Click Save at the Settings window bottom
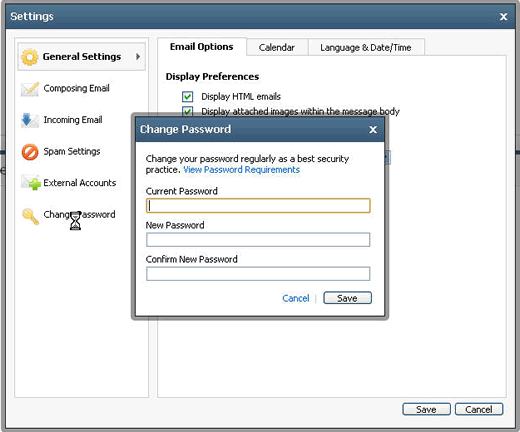The image size is (520, 432). (x=426, y=409)
